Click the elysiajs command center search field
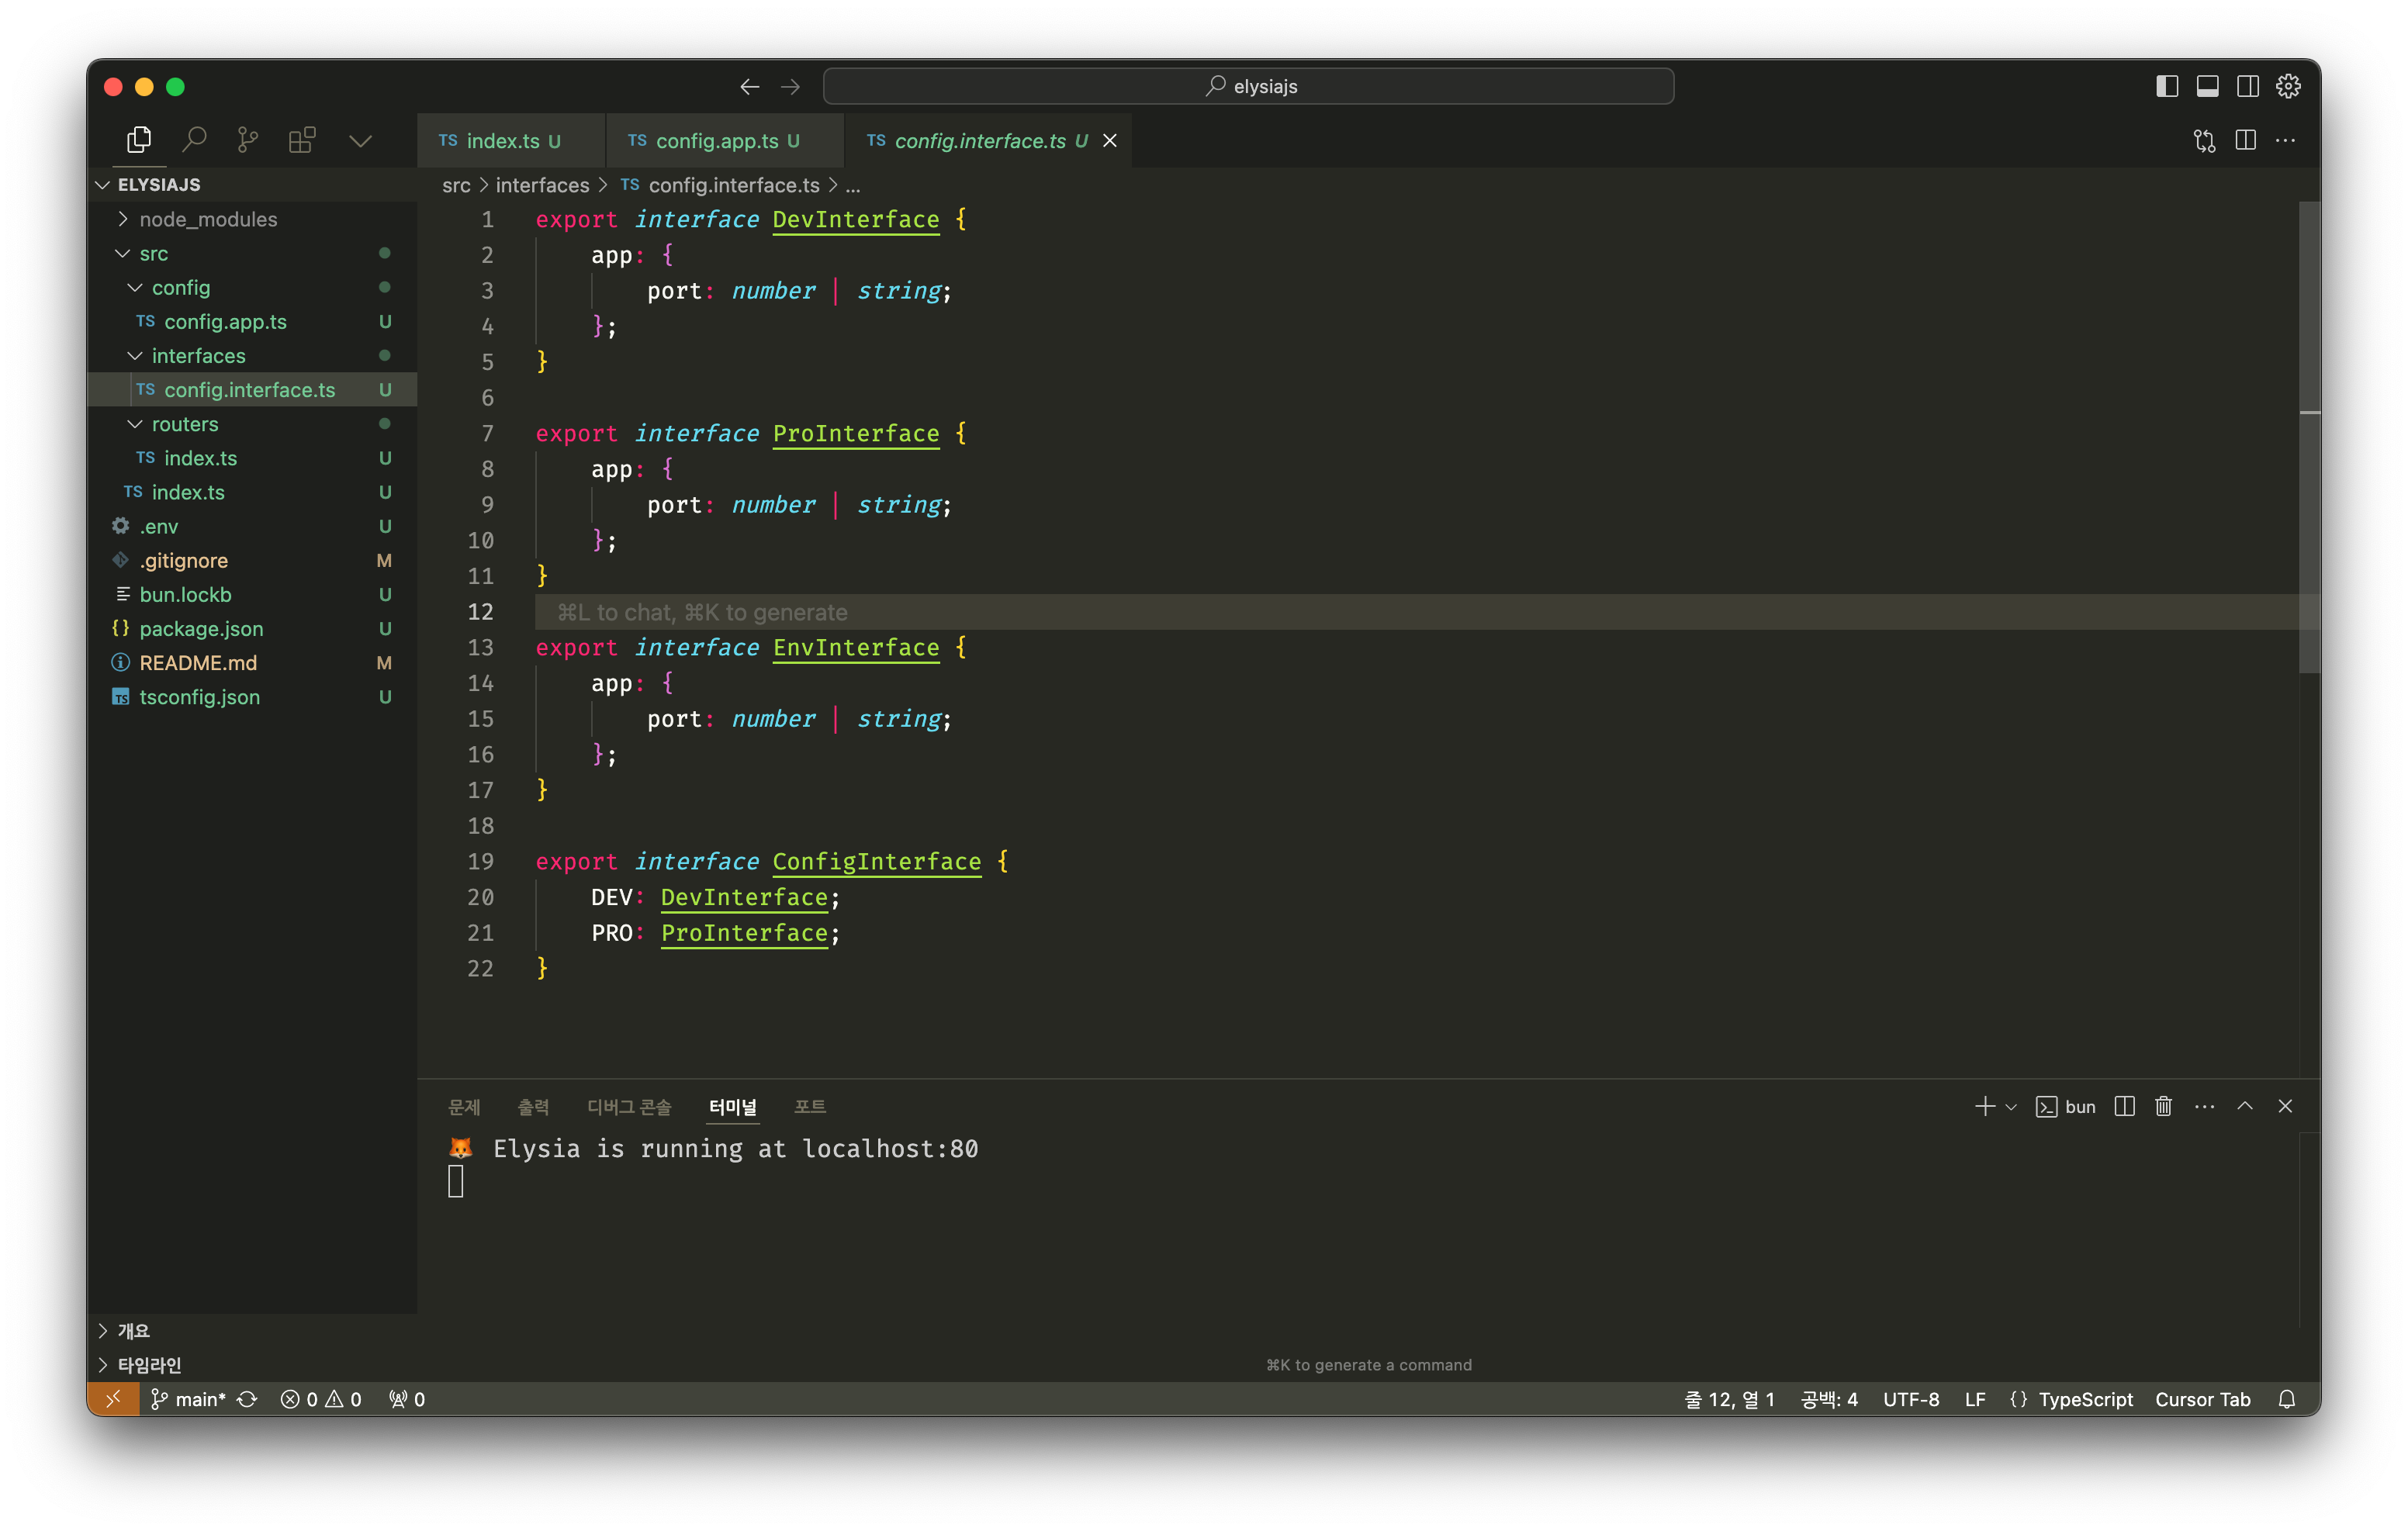2408x1531 pixels. click(x=1248, y=86)
